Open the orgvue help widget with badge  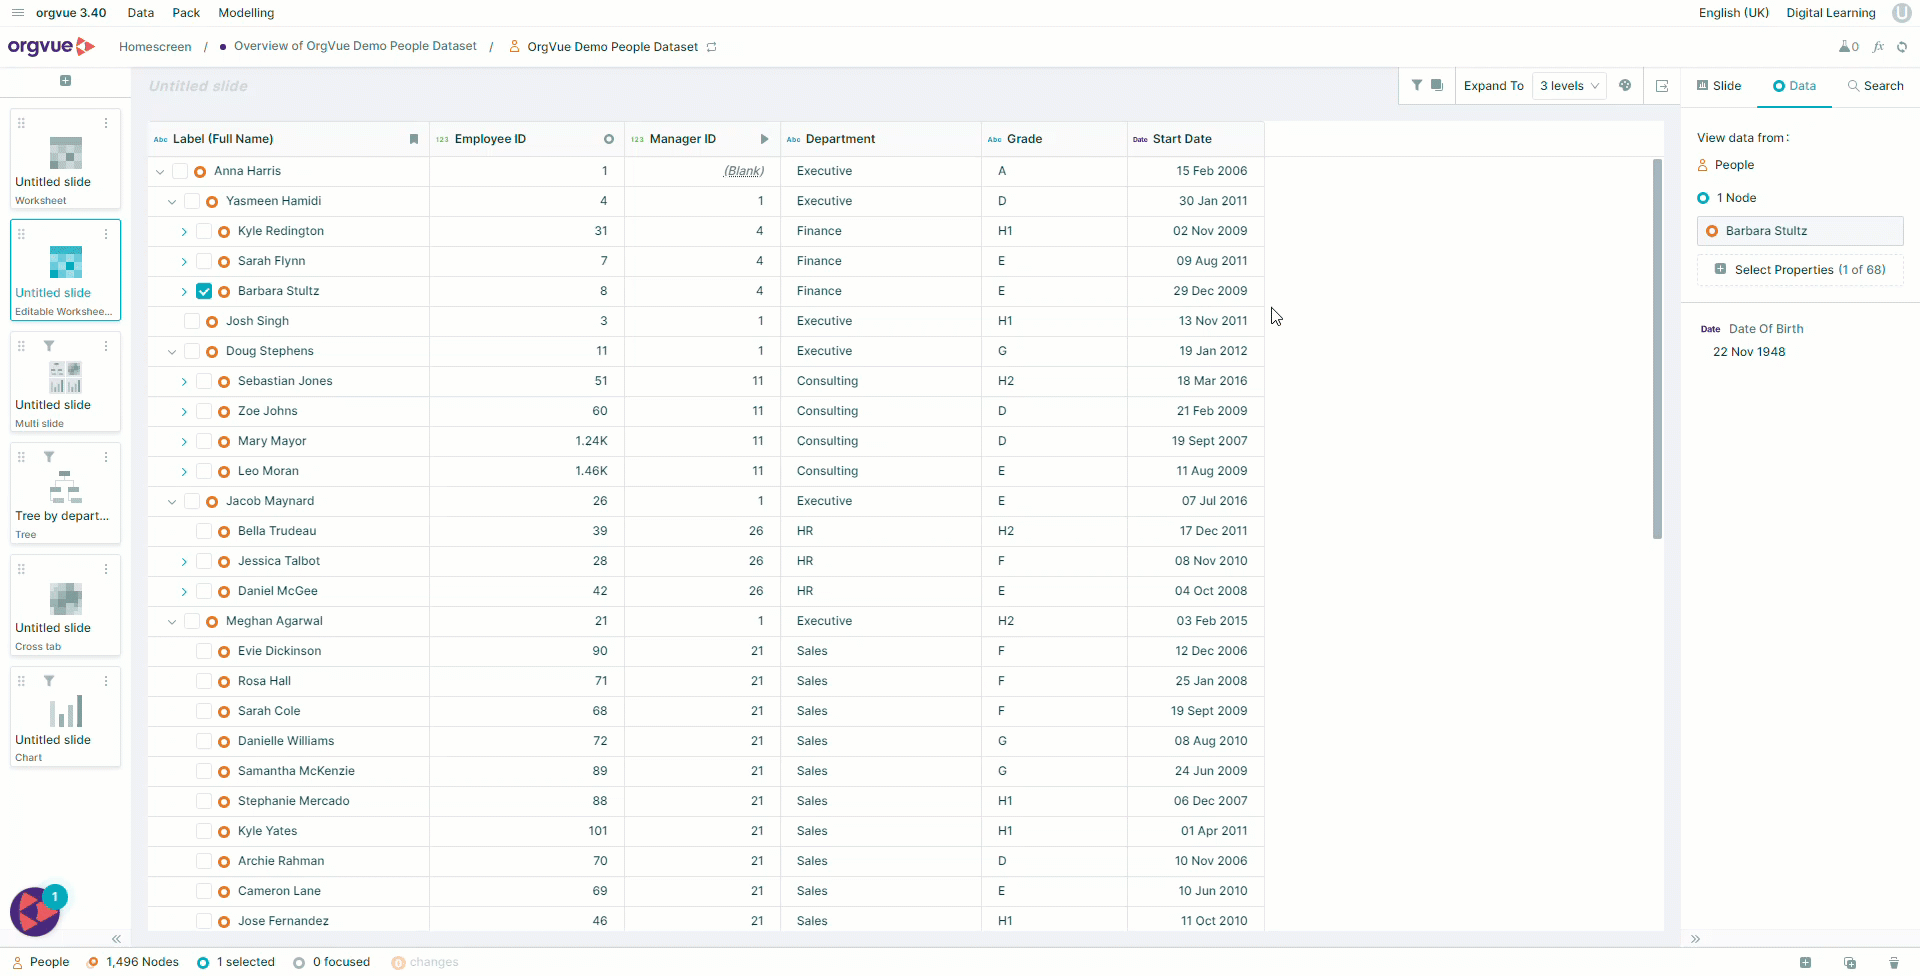tap(37, 910)
